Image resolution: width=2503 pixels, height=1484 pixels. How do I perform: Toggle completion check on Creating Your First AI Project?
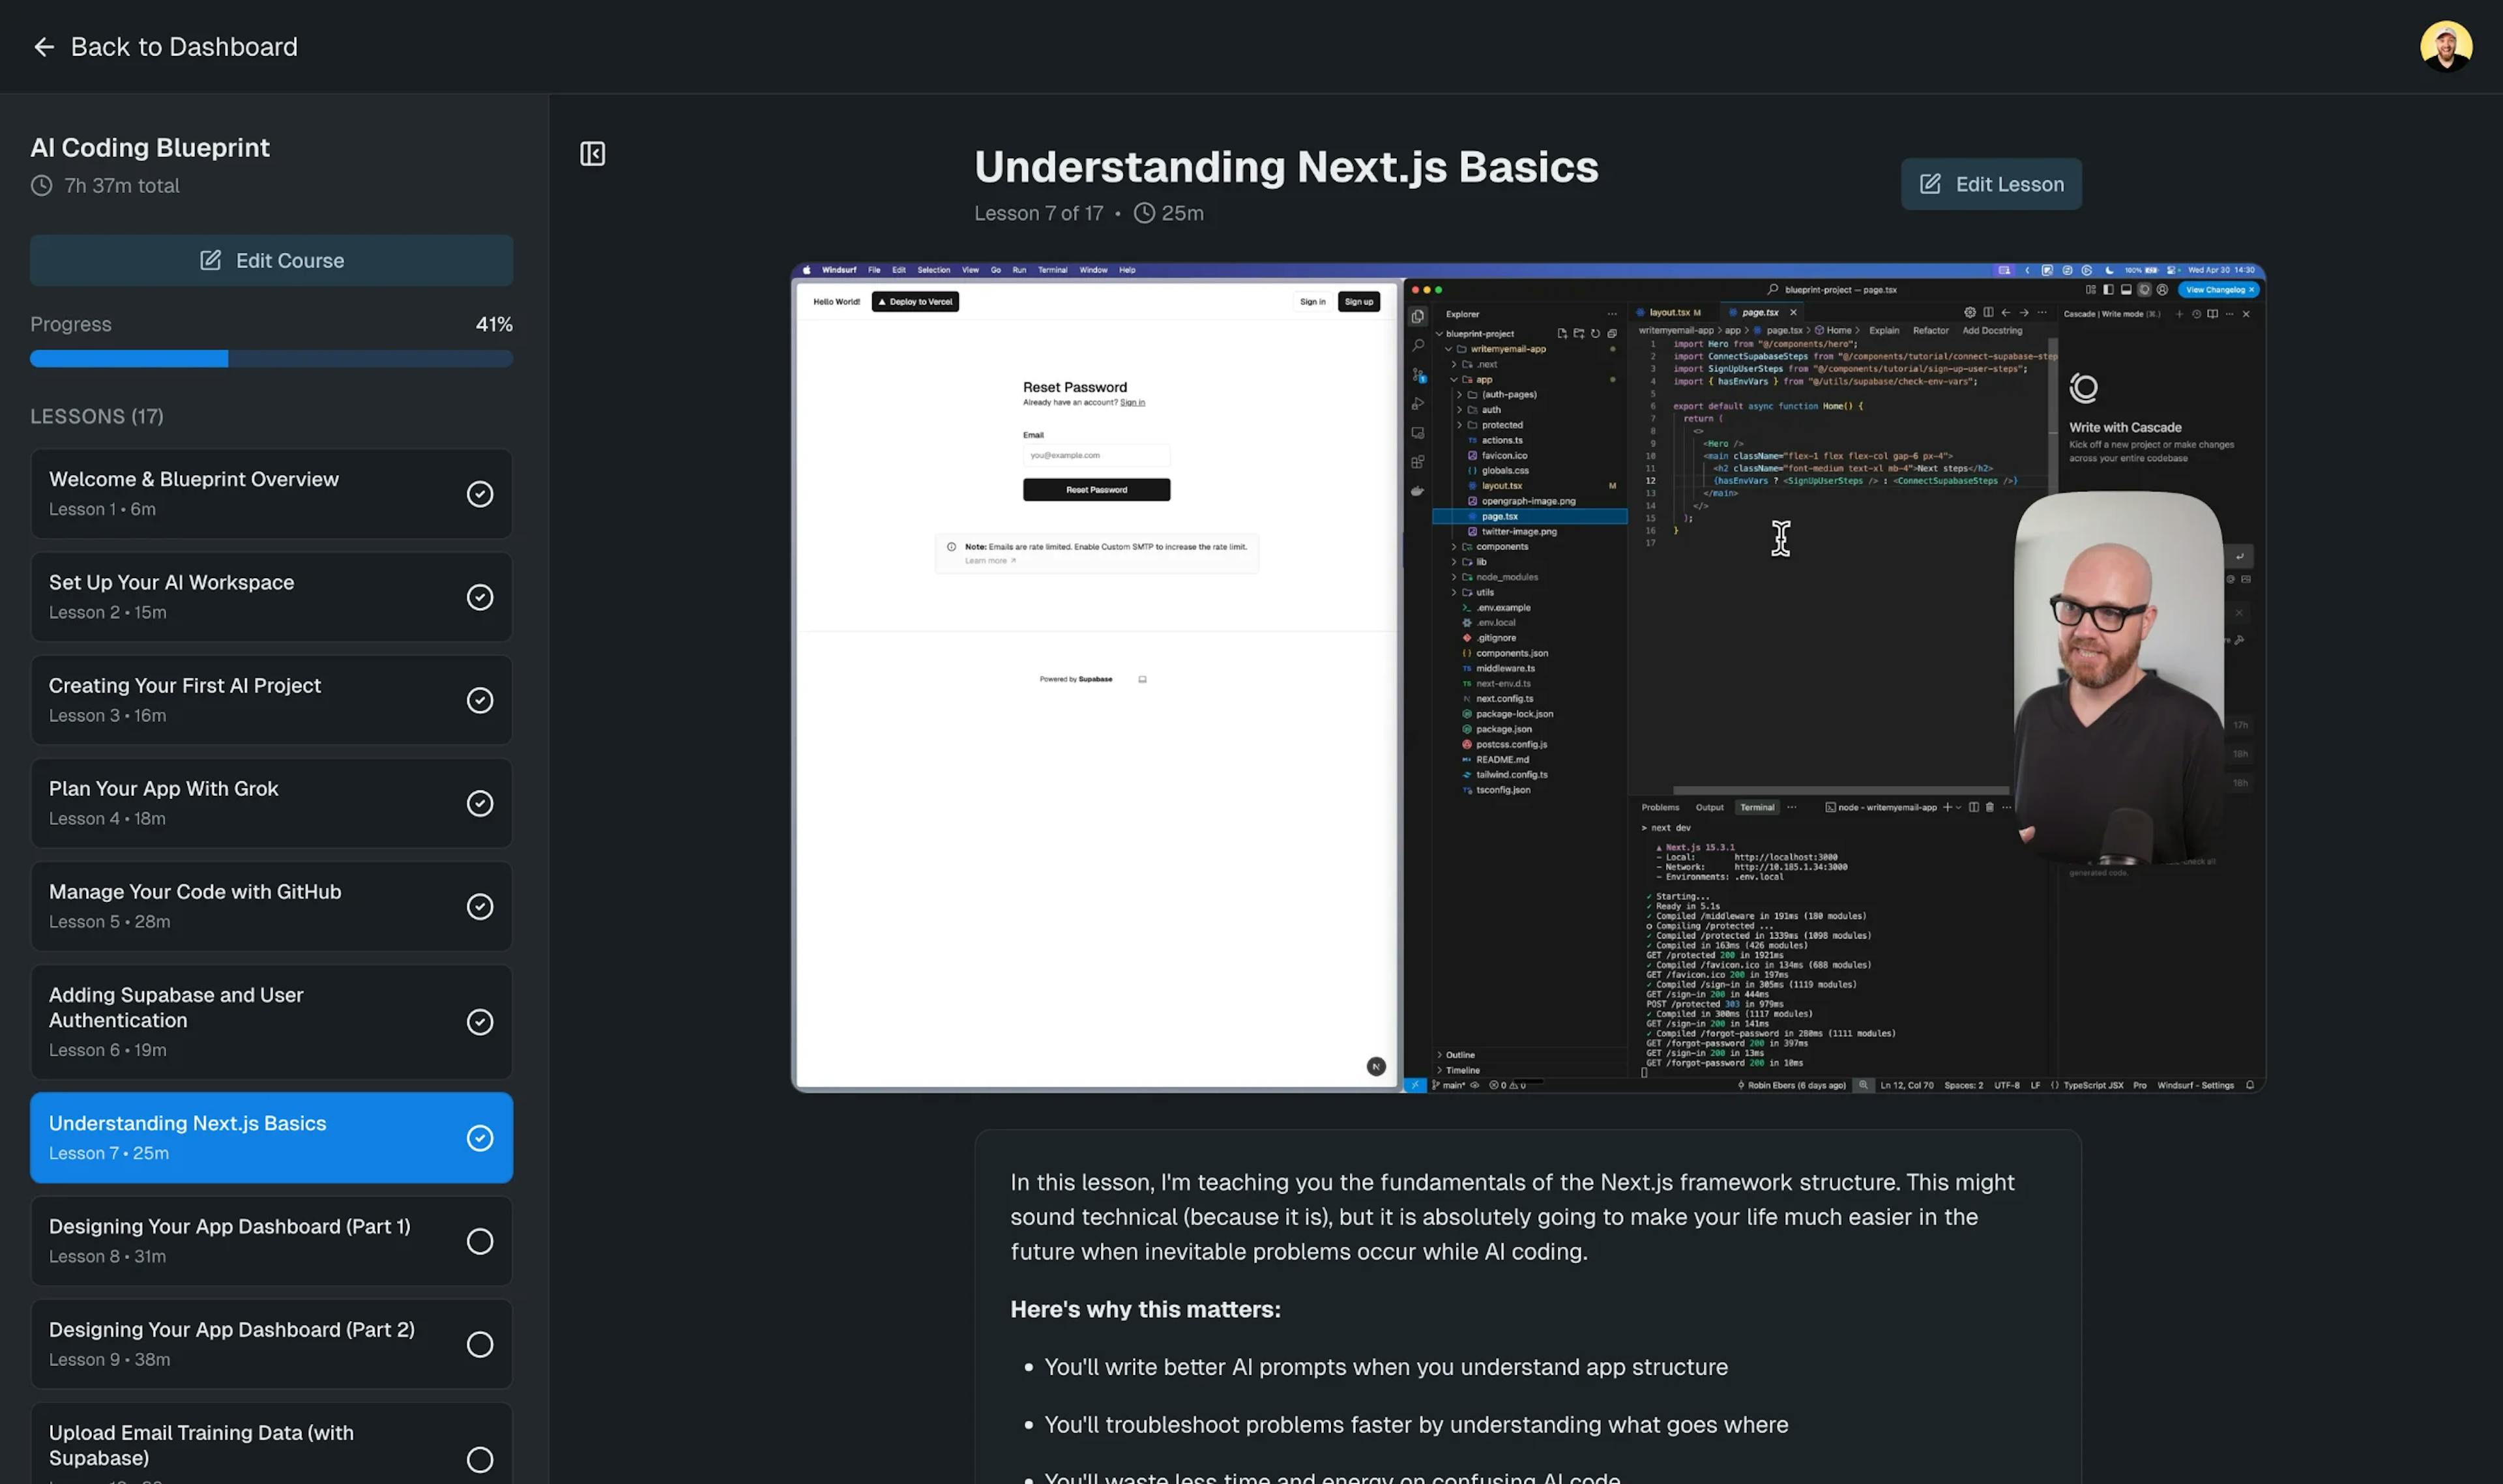480,700
